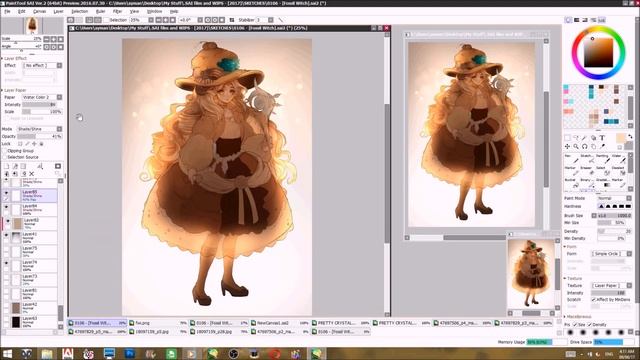Select Layer63 in the layers list
The width and height of the screenshot is (640, 360).
pos(30,322)
